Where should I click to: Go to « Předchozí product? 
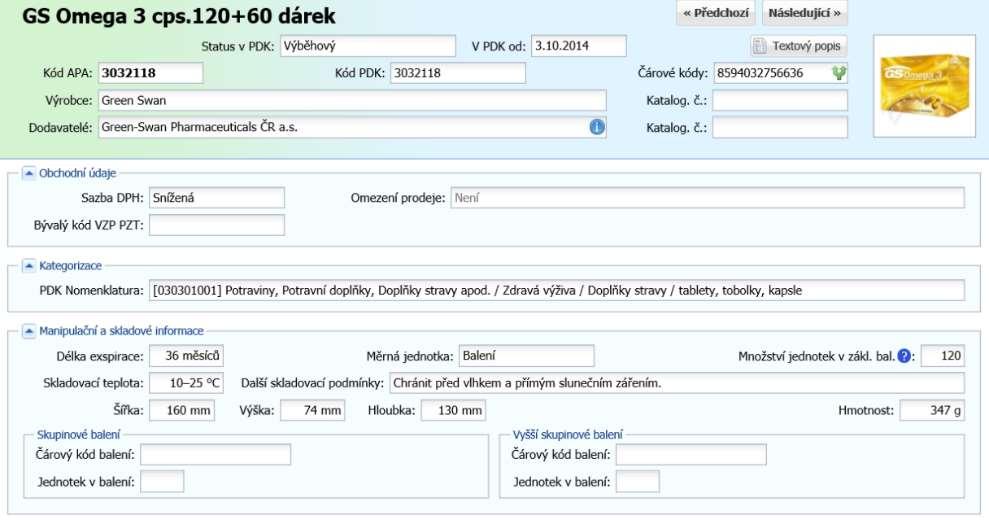(x=716, y=13)
